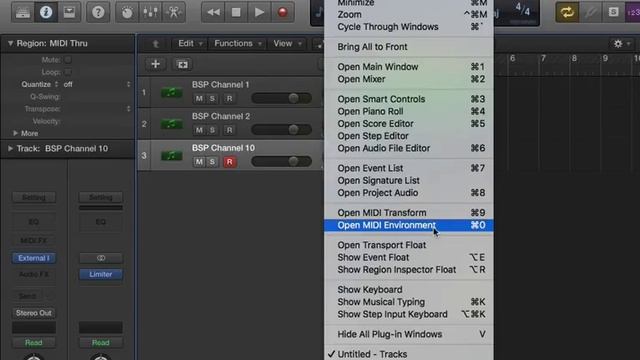
Task: Click the Stop transport button
Action: [x=236, y=12]
